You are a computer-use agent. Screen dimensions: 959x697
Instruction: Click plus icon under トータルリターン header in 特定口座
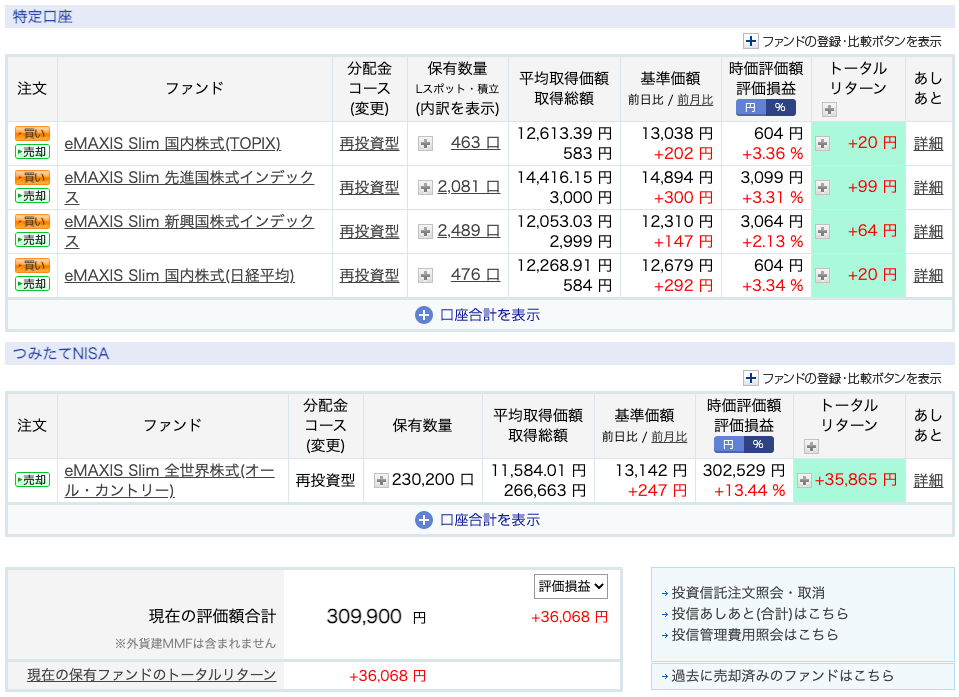pyautogui.click(x=829, y=110)
